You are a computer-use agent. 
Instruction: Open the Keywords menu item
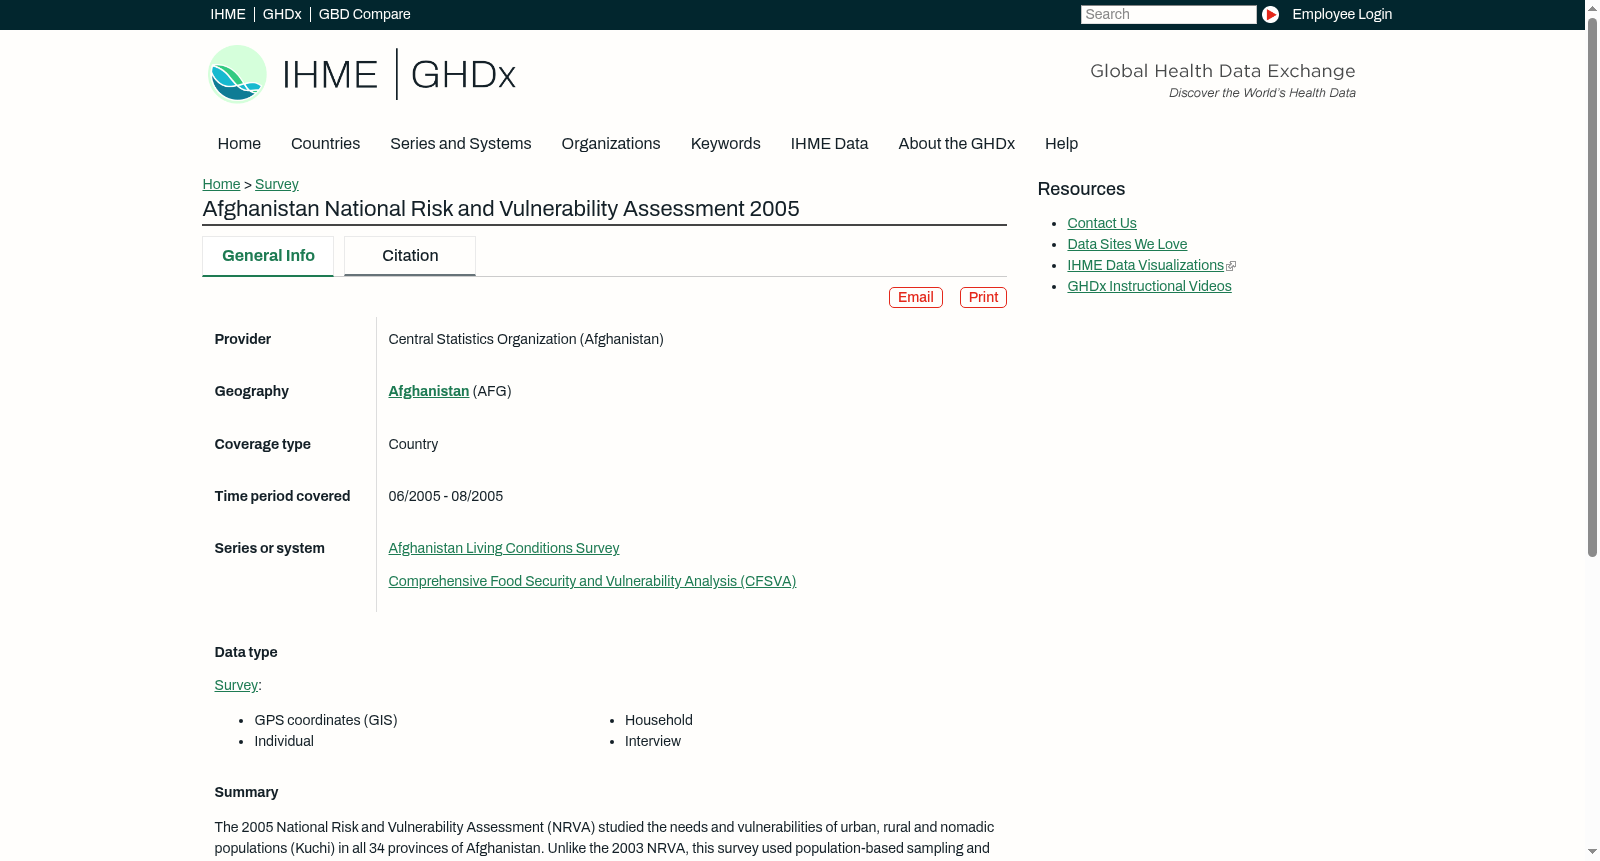[x=726, y=144]
